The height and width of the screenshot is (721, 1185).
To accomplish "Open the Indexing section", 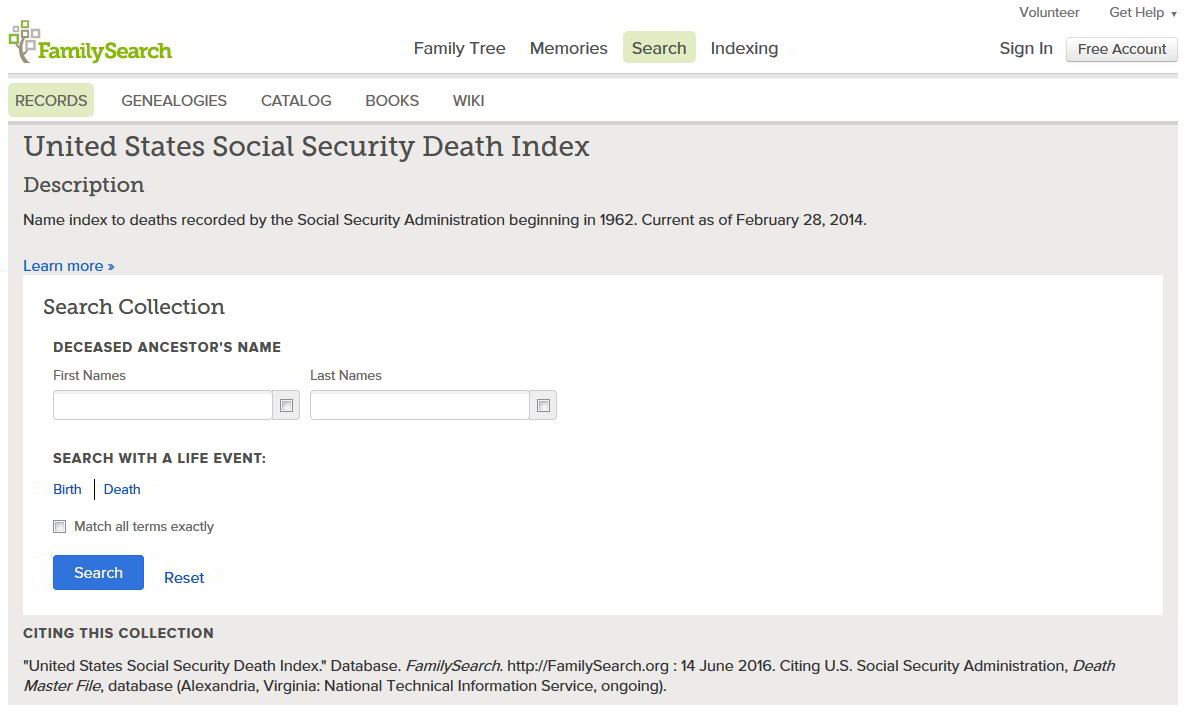I will (x=744, y=48).
